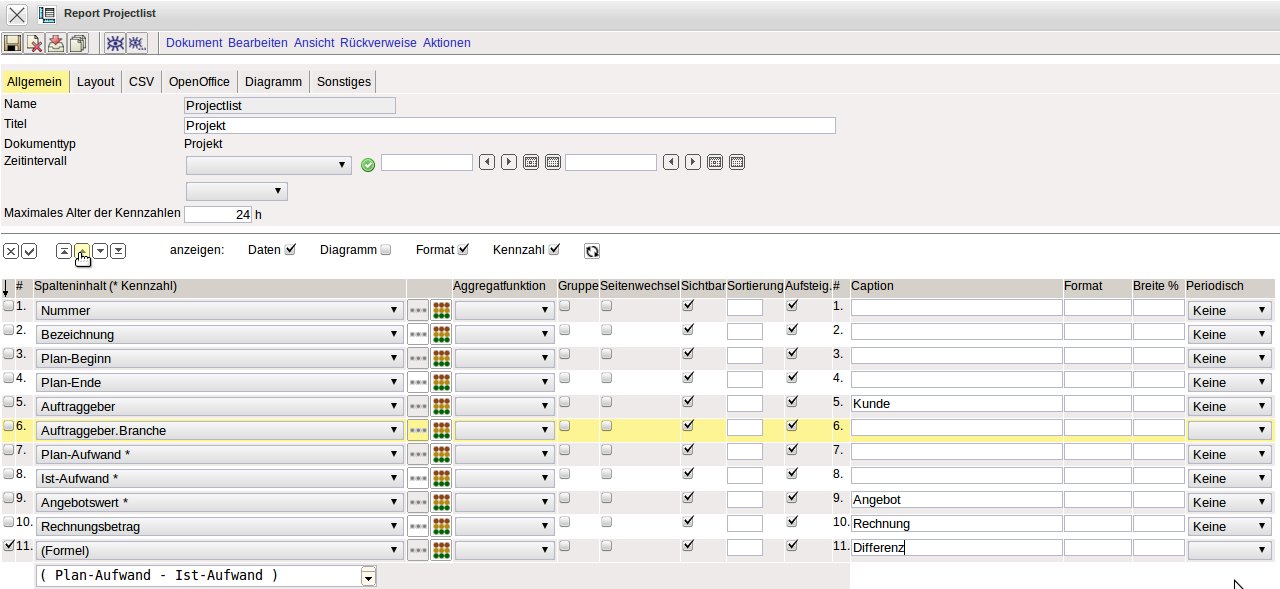Move selected row to bottom with arrow icon
Viewport: 1280px width, 589px height.
click(x=118, y=250)
